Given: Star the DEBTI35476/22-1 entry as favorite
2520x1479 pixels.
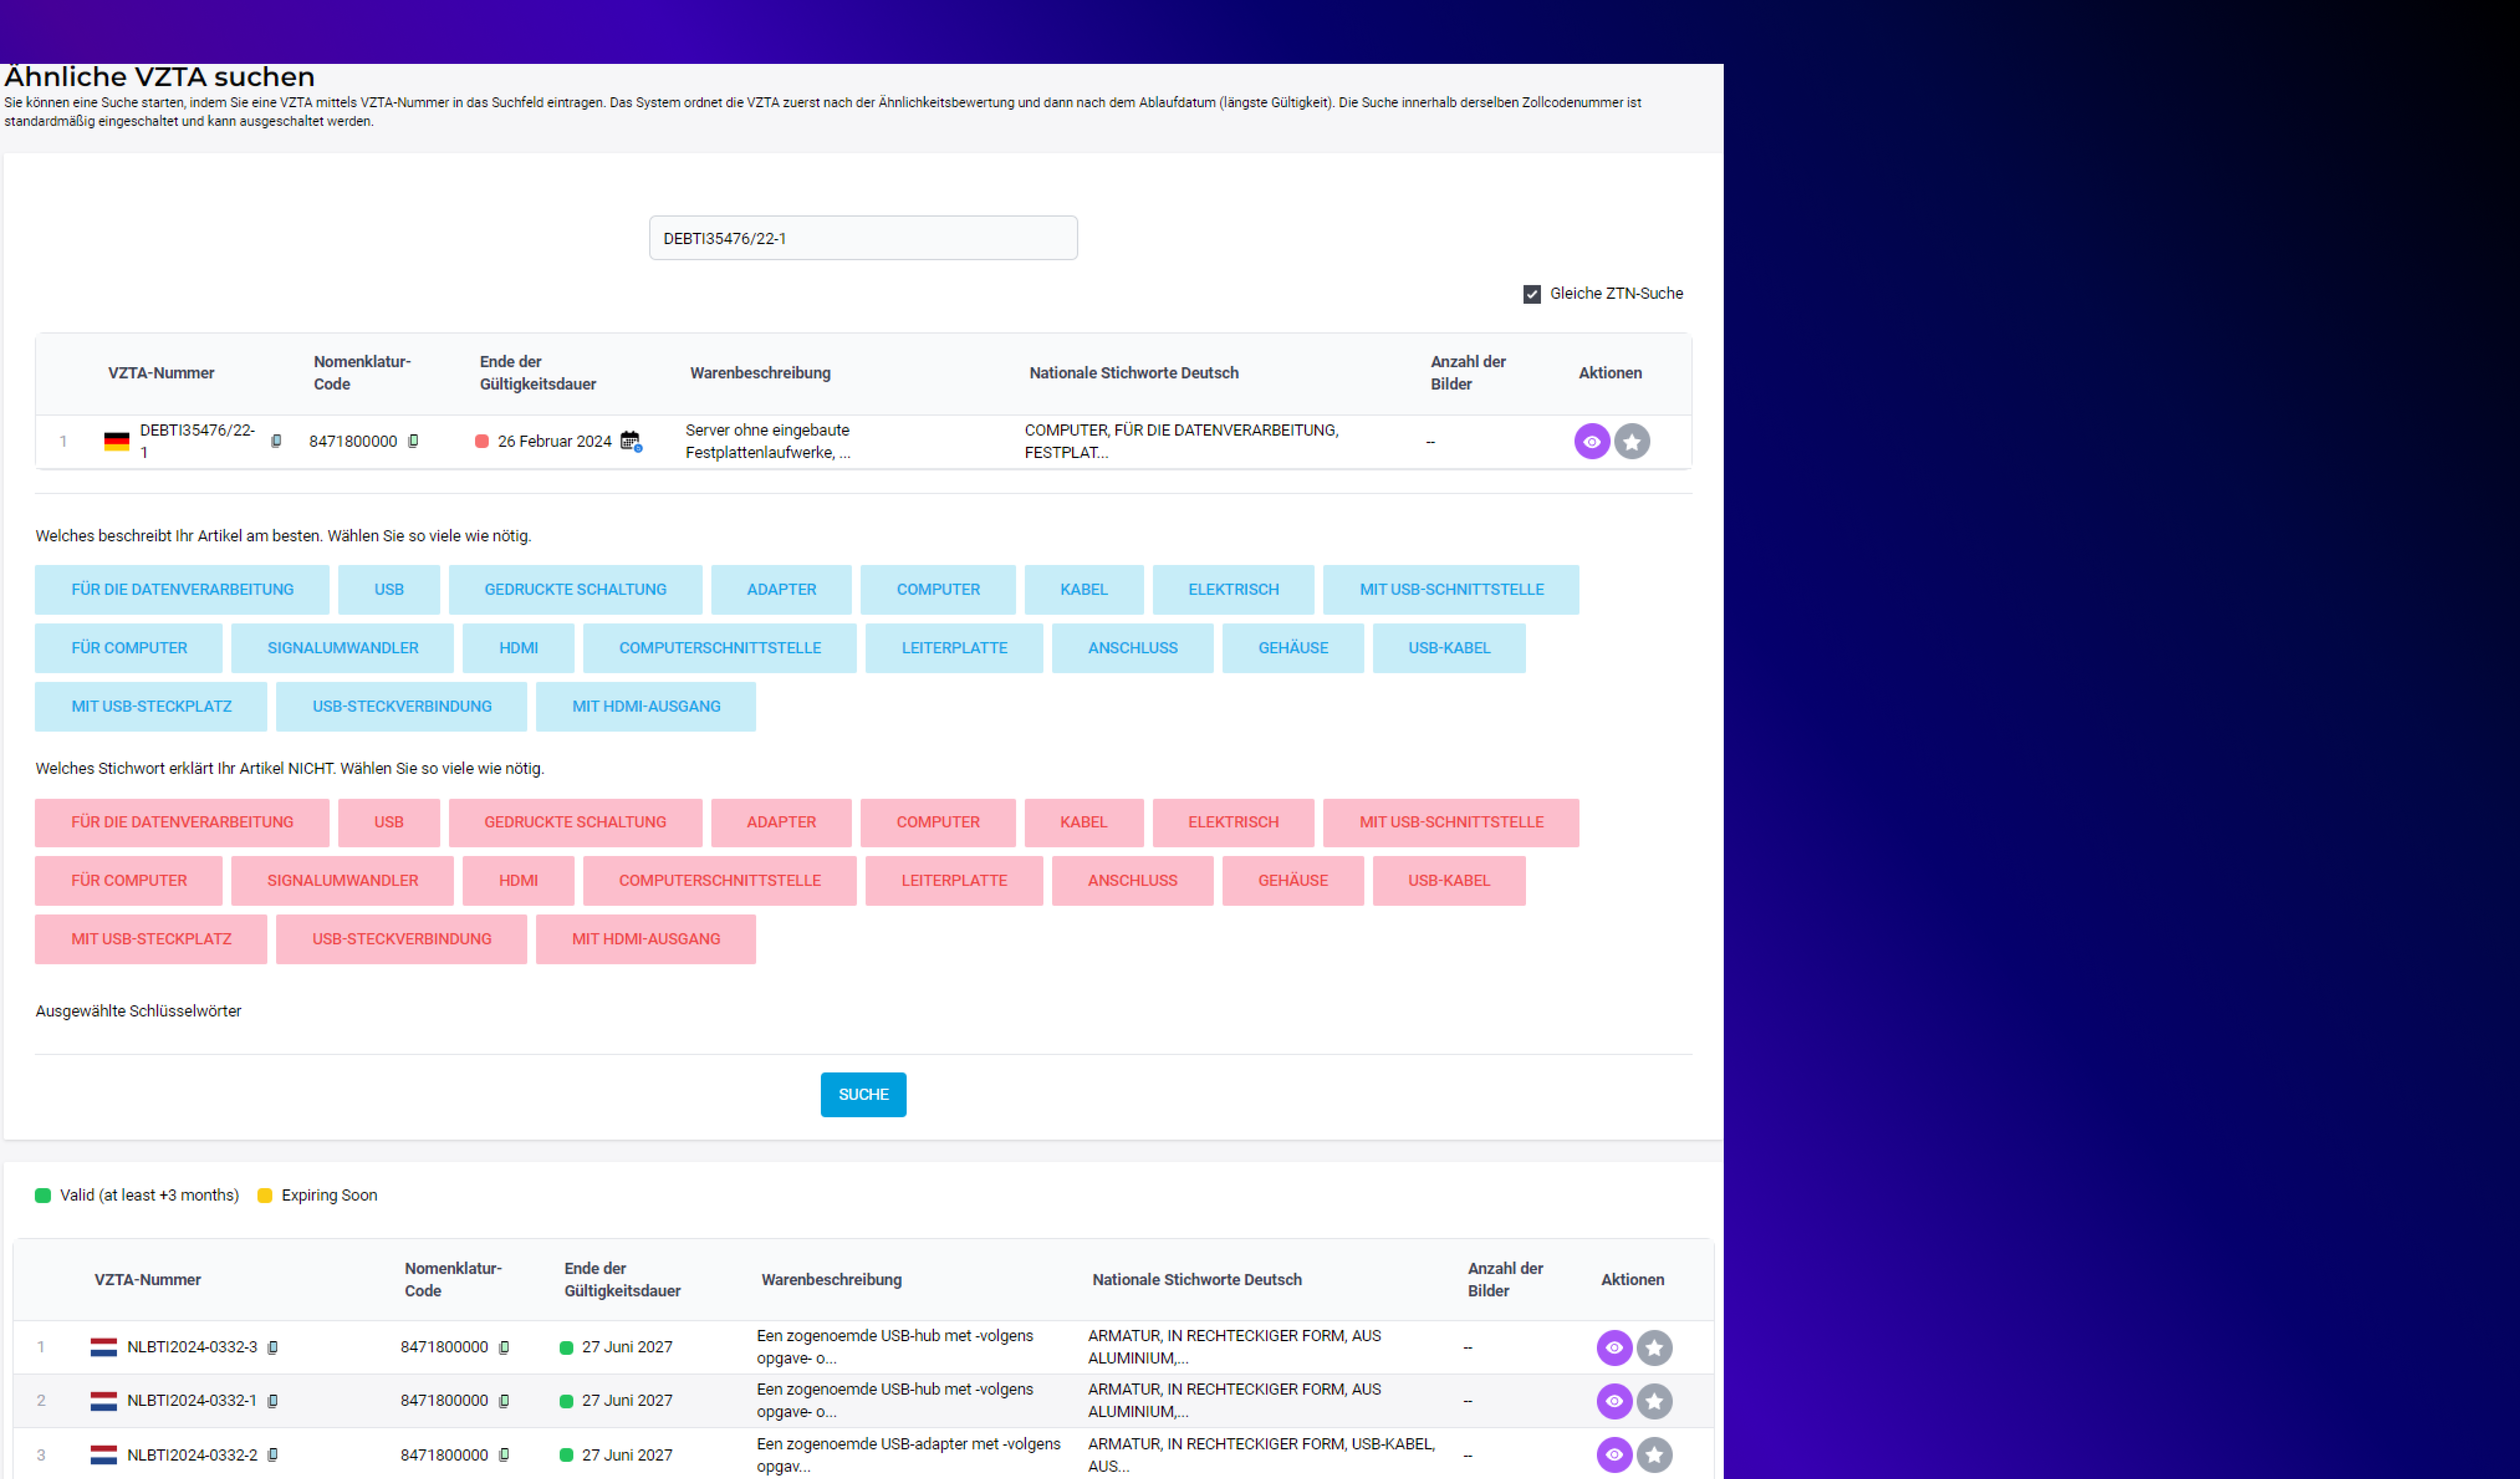Looking at the screenshot, I should pos(1631,441).
